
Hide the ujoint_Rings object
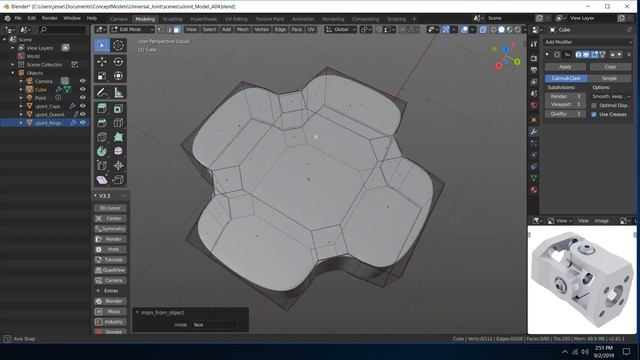click(82, 122)
